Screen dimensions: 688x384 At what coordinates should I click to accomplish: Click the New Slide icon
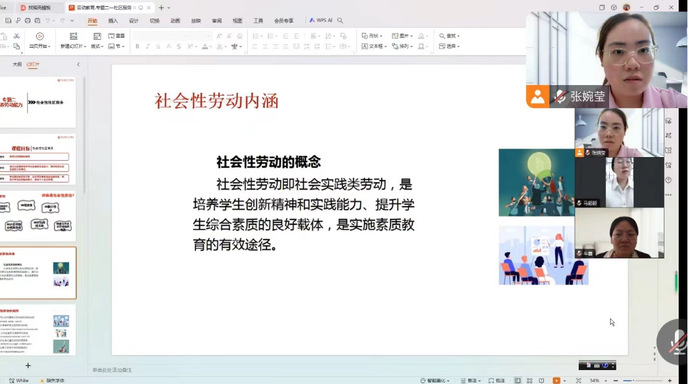(x=73, y=36)
